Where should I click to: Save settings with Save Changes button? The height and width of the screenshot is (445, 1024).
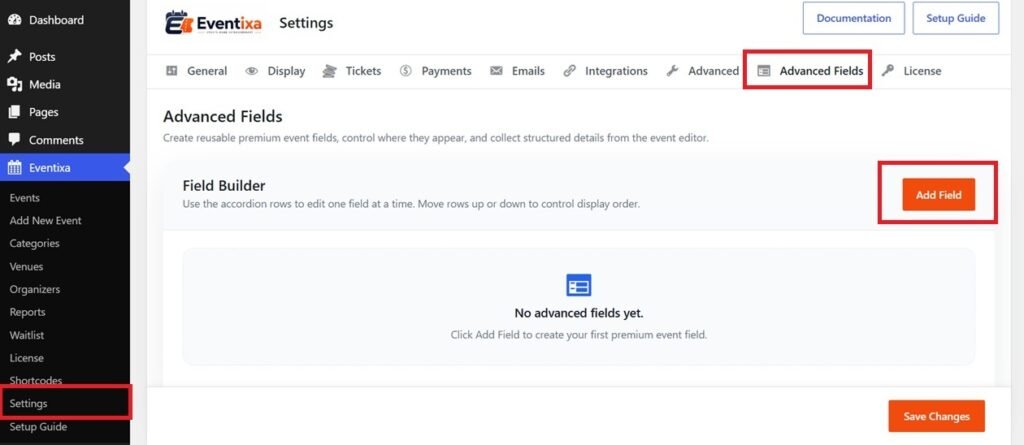936,416
